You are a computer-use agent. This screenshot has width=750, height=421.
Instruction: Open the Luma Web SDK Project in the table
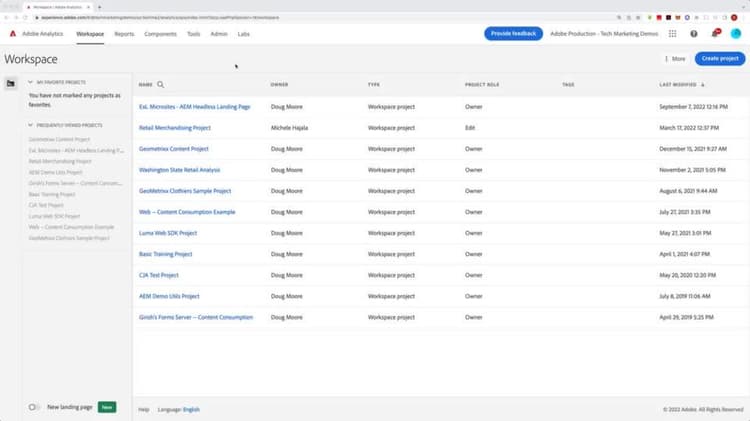pos(168,233)
